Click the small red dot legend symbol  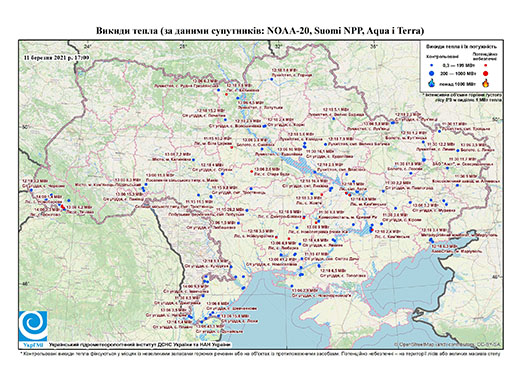pos(486,66)
